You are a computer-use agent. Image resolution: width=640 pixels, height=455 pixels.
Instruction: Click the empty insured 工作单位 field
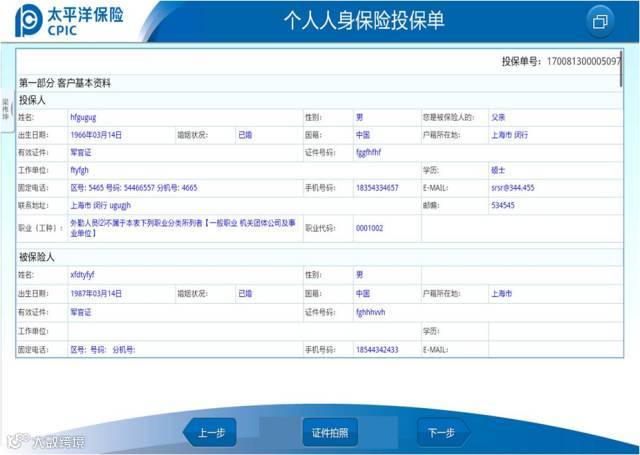pos(244,331)
